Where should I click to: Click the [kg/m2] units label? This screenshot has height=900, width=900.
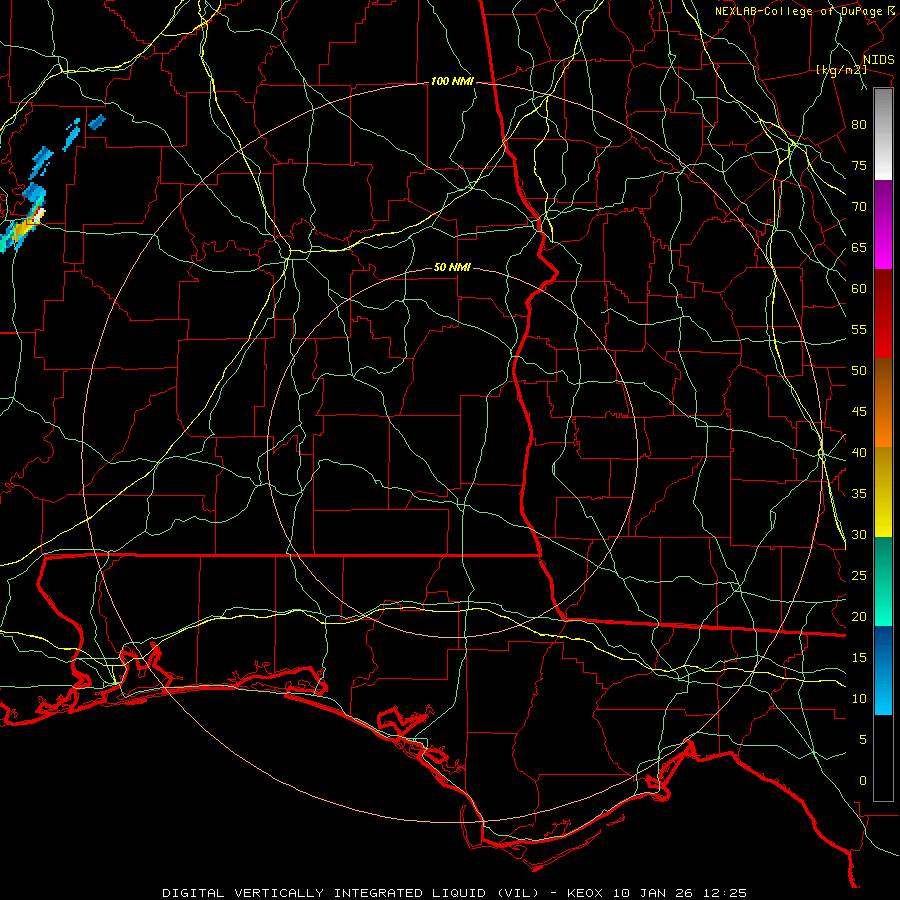[x=841, y=70]
